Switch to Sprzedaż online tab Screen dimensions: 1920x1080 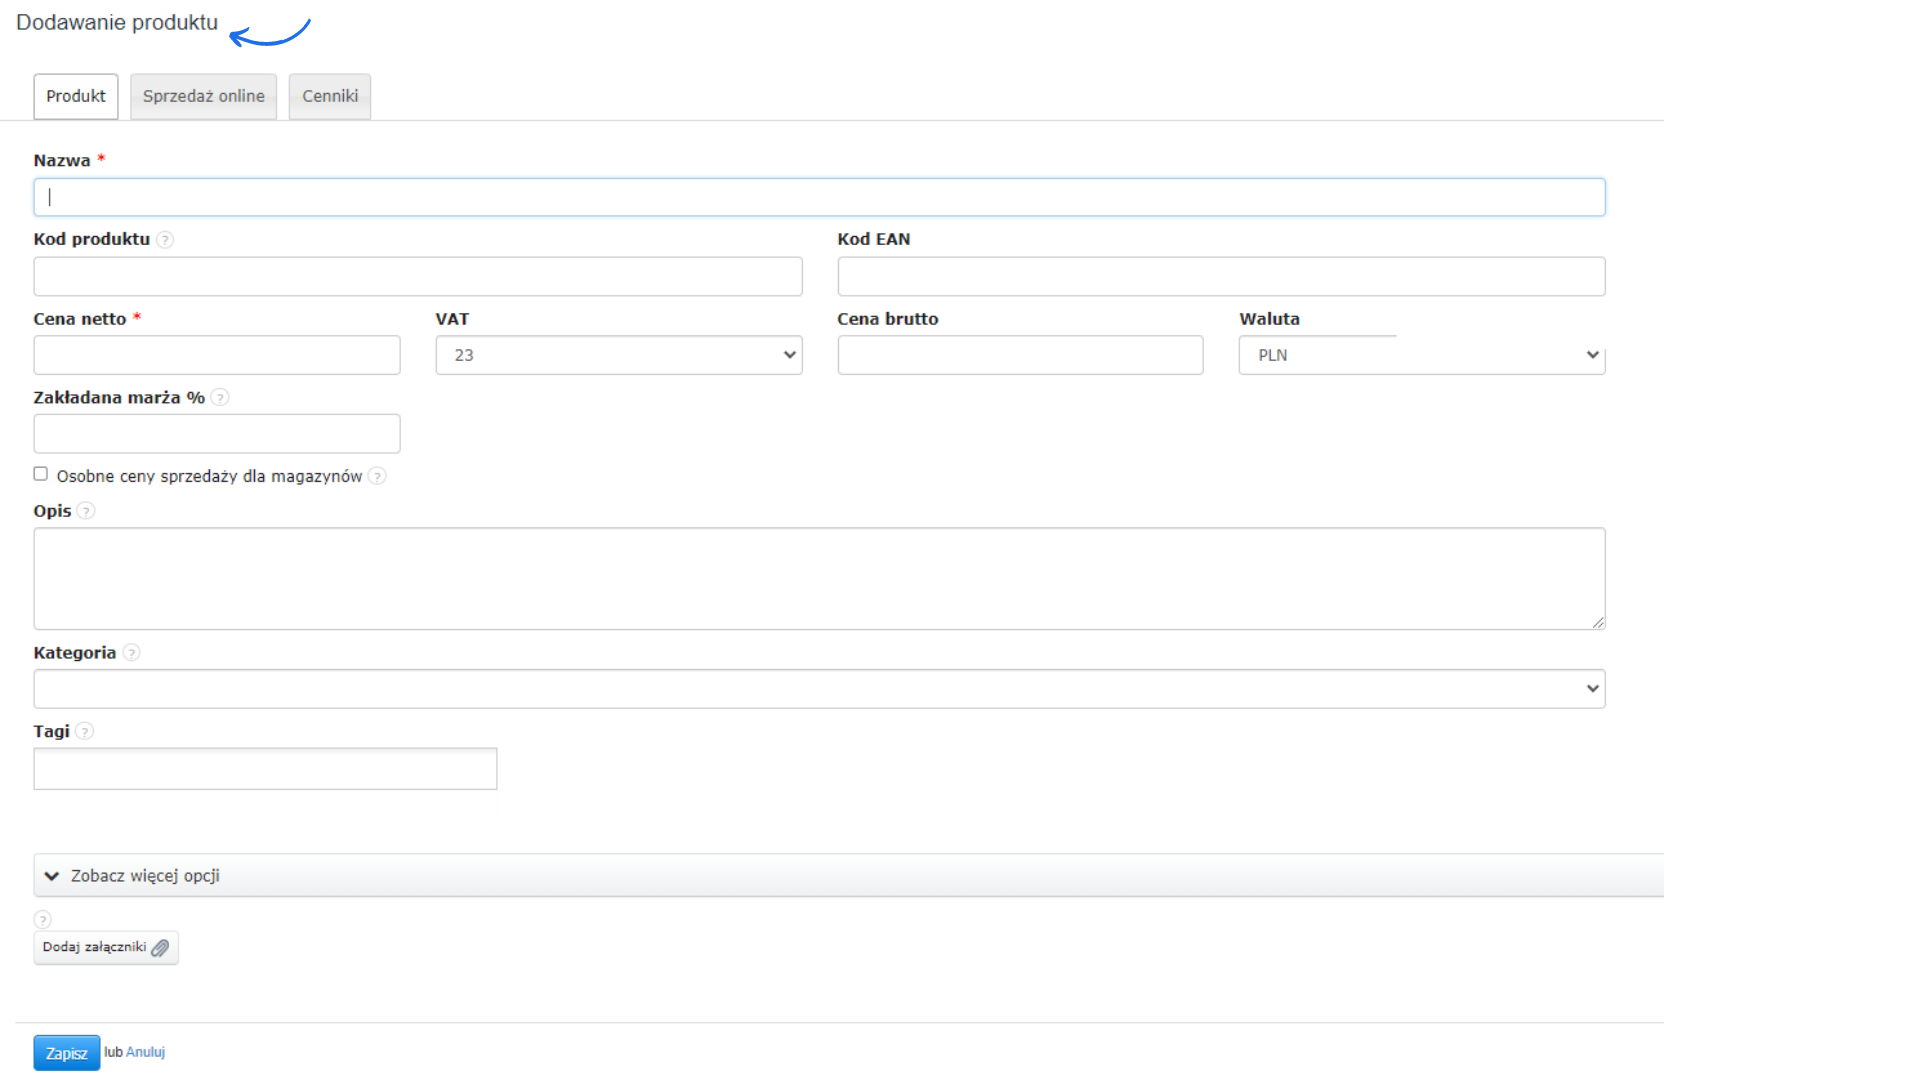(x=203, y=96)
